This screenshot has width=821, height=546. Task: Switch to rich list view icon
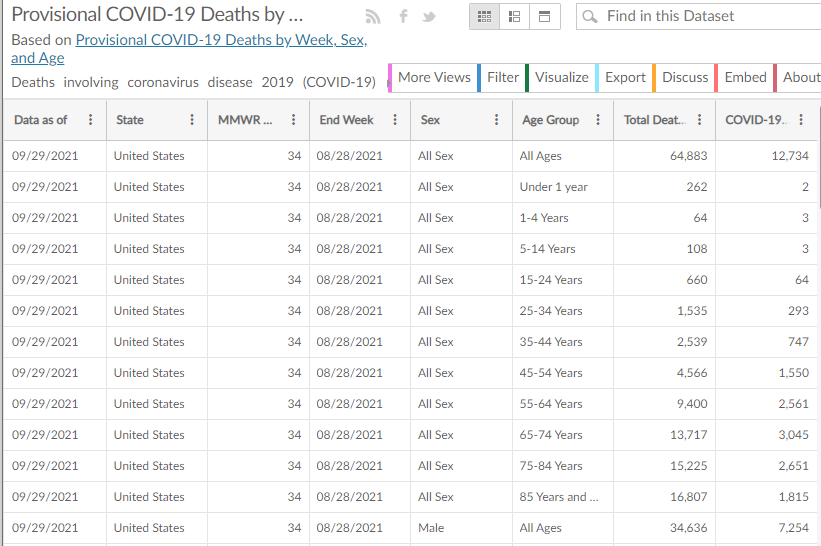[514, 17]
